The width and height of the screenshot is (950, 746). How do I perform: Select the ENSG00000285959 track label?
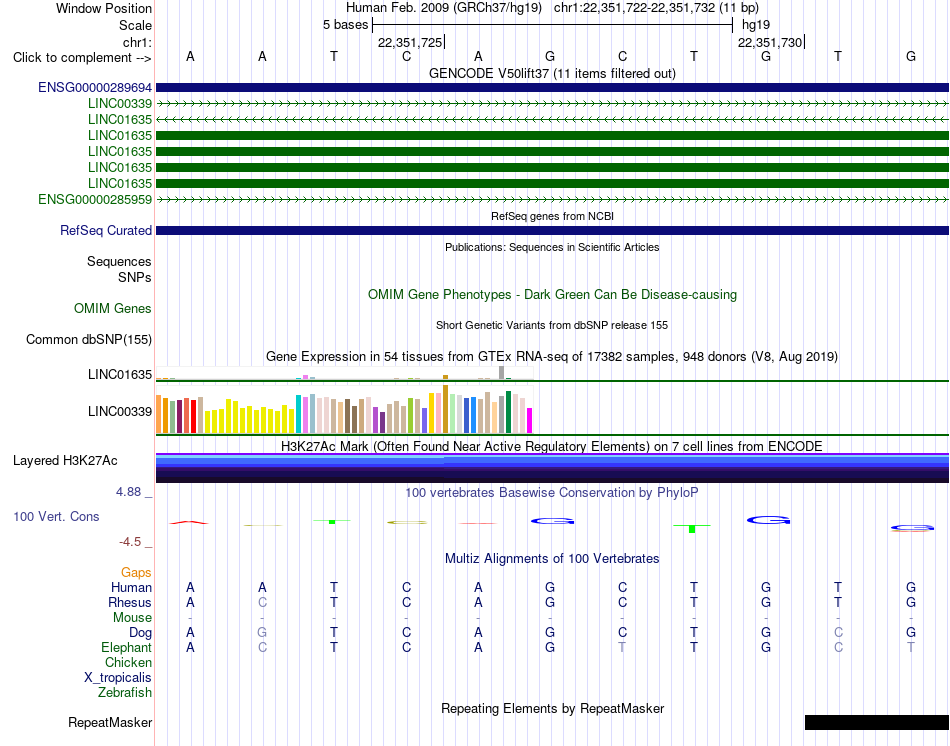[95, 199]
